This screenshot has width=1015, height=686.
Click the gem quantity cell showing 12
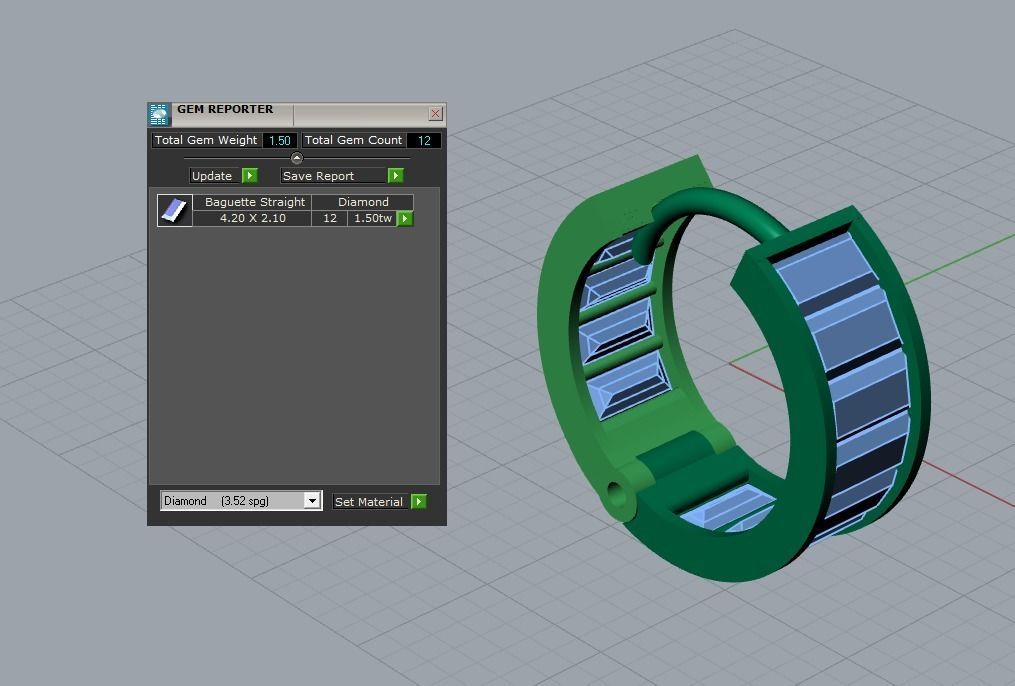tap(329, 218)
